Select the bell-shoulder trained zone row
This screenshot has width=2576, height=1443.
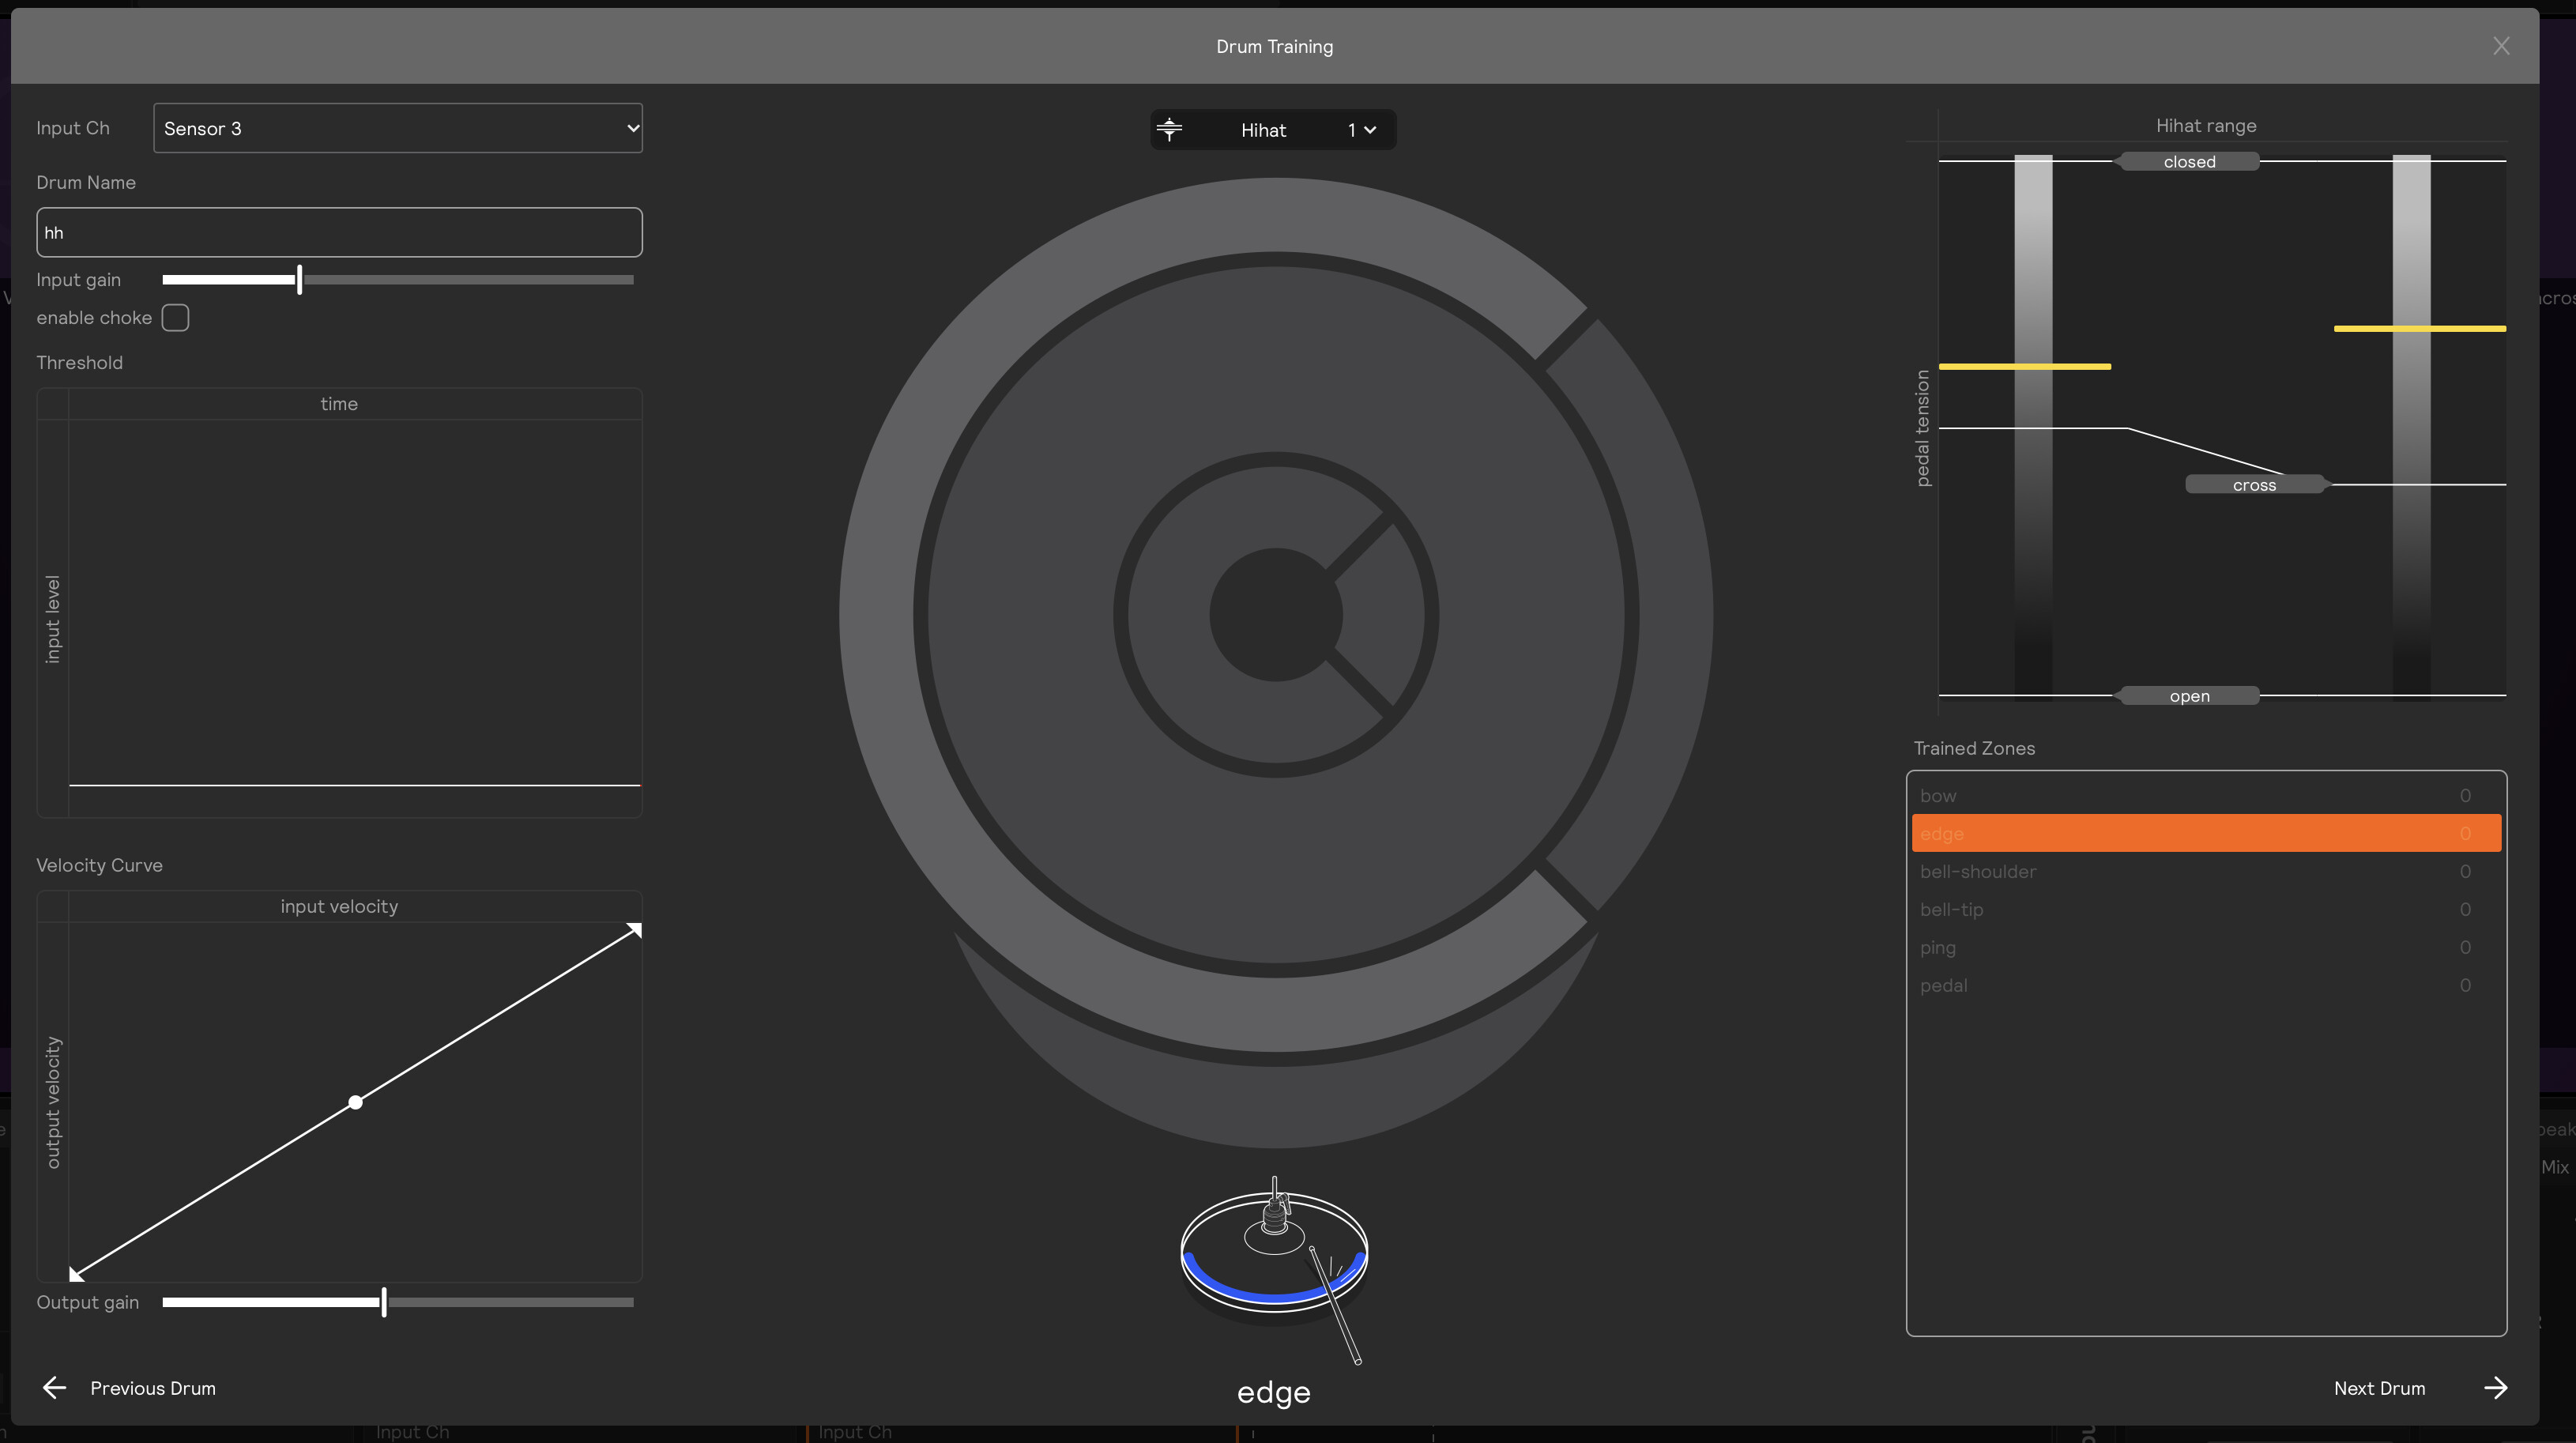(2205, 872)
